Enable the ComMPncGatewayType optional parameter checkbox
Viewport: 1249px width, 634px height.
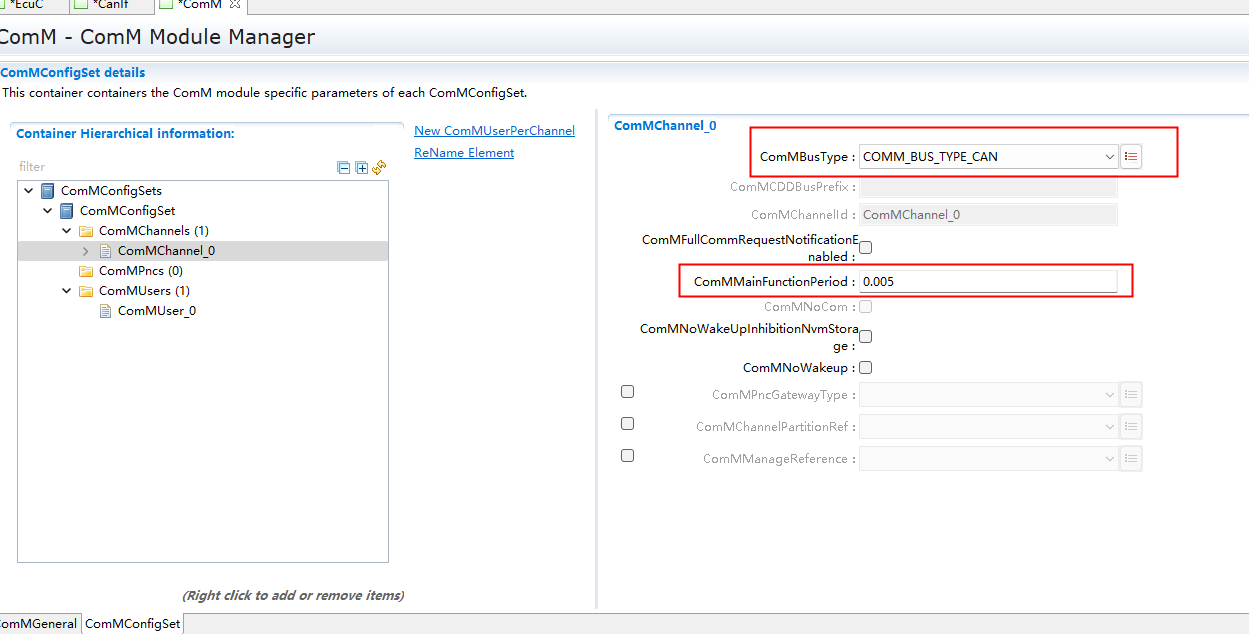(627, 392)
